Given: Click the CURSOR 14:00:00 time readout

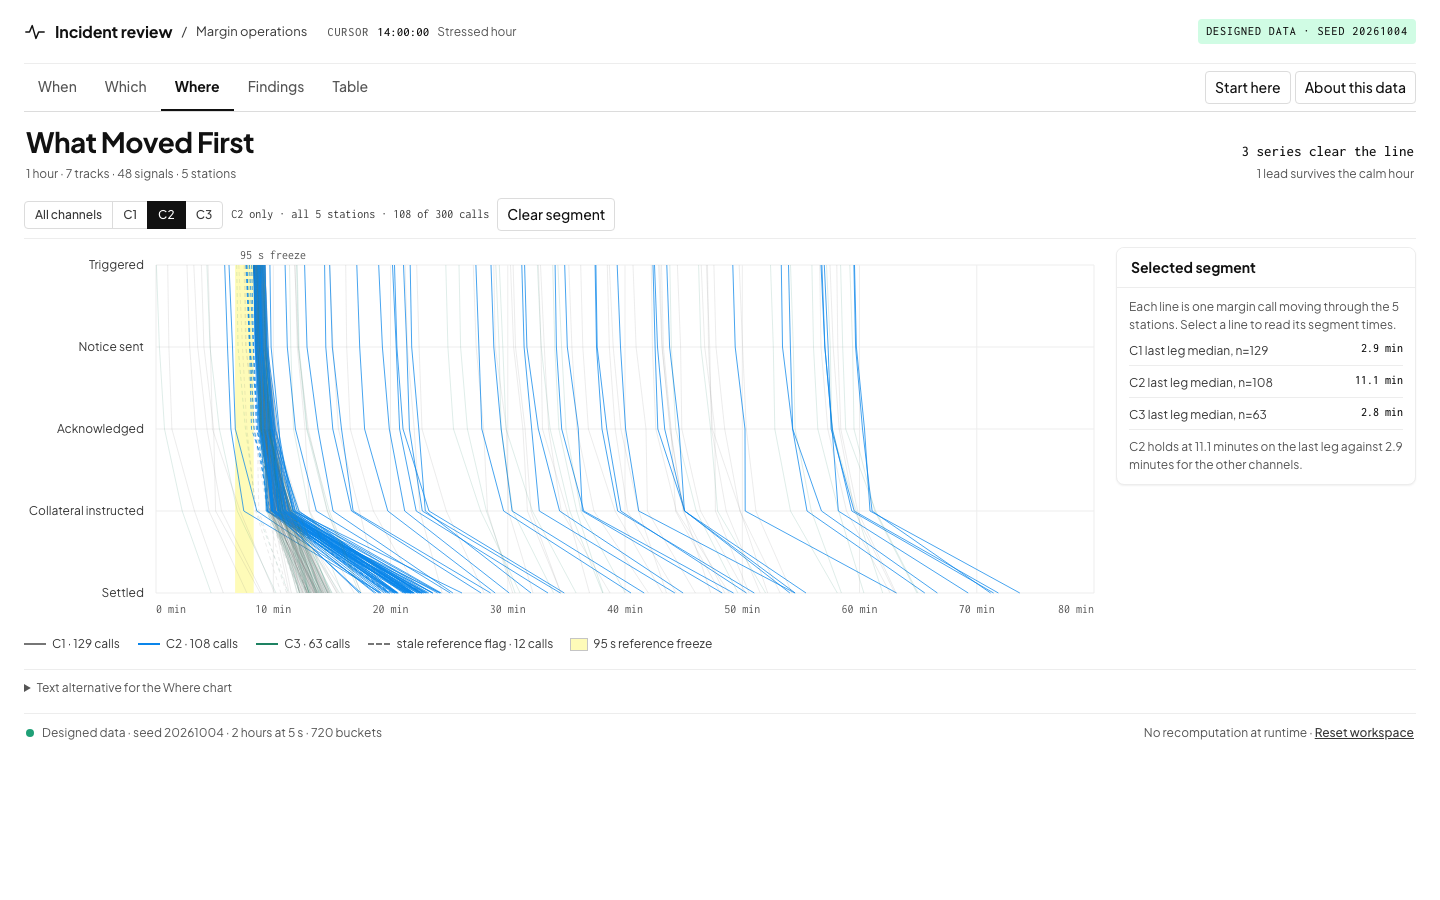Looking at the screenshot, I should point(378,32).
